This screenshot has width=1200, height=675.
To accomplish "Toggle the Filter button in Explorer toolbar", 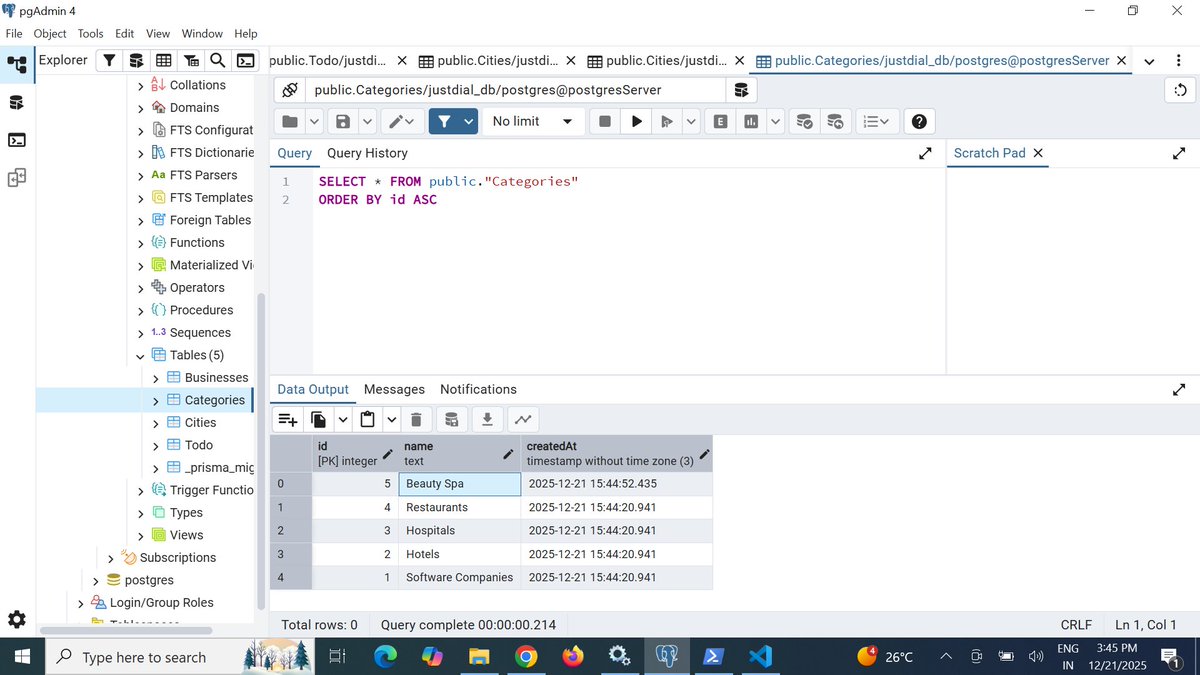I will [108, 60].
